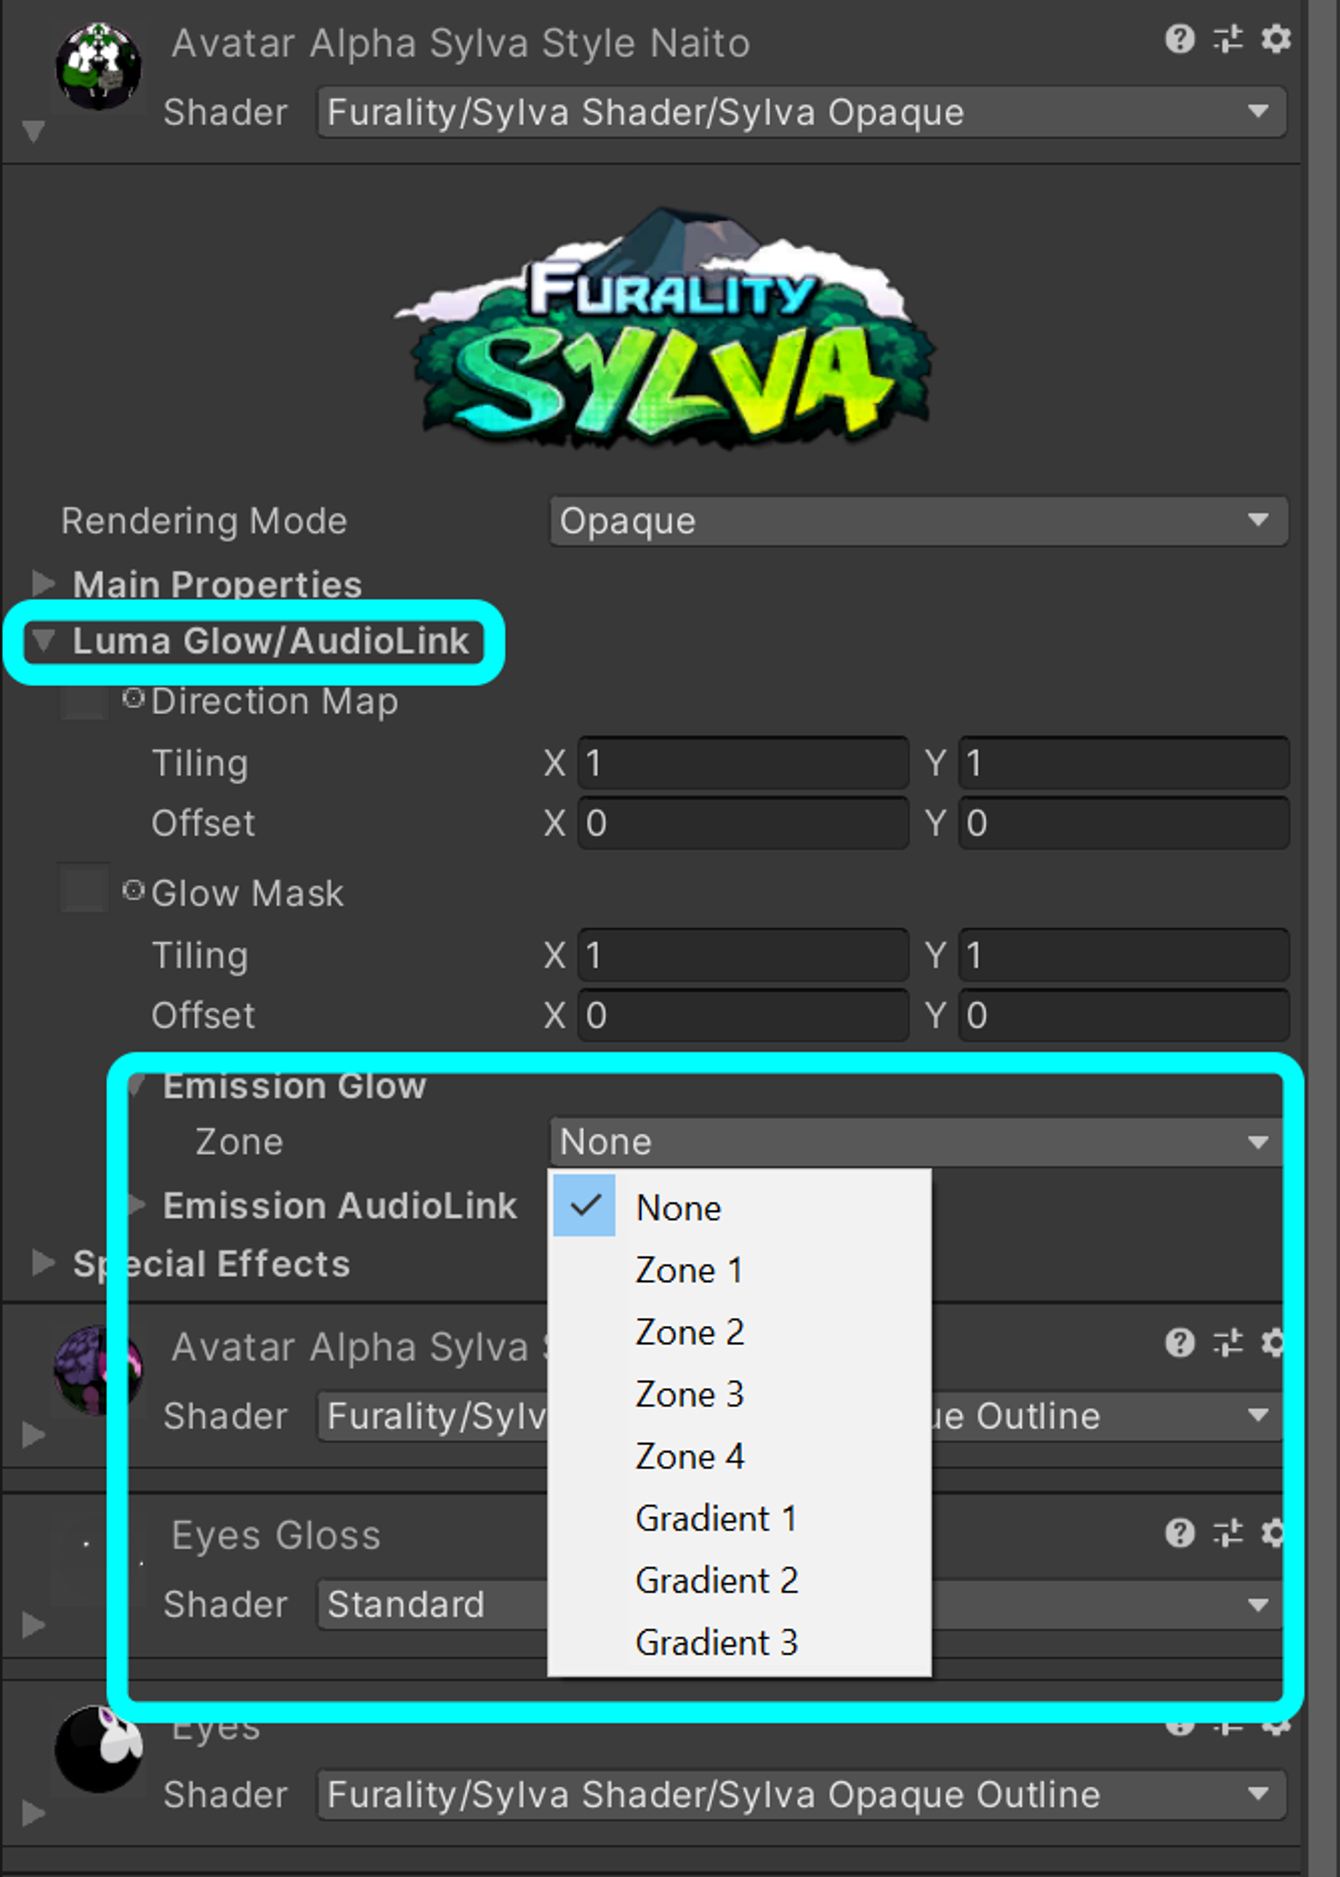Screen dimensions: 1340x1877
Task: Open texture picker circle for Glow Mask
Action: (133, 891)
